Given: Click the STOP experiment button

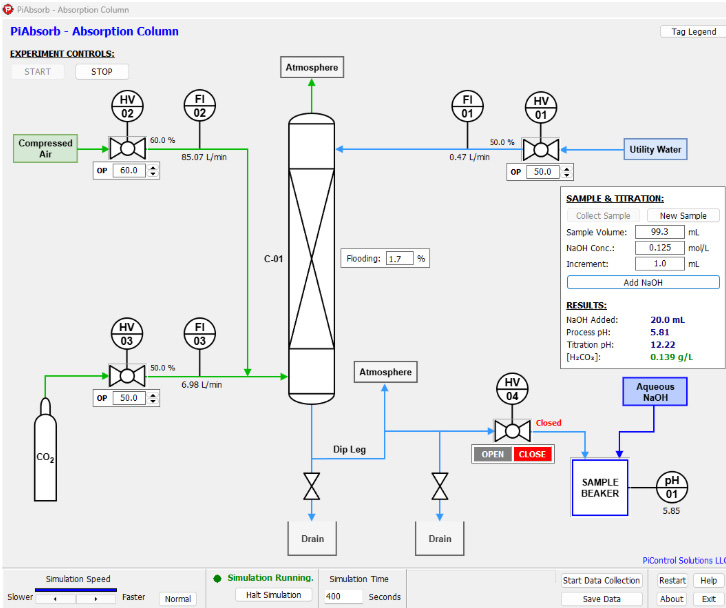Looking at the screenshot, I should pos(102,72).
